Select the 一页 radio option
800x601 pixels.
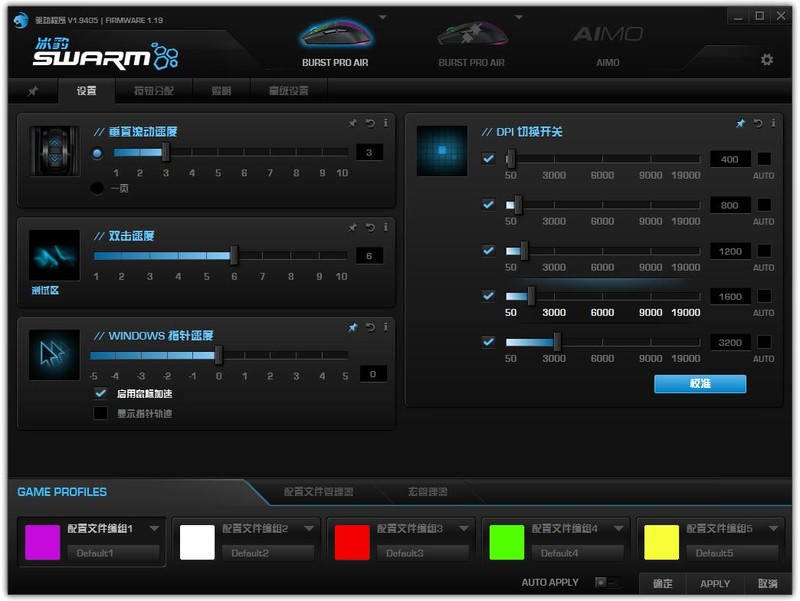[98, 187]
